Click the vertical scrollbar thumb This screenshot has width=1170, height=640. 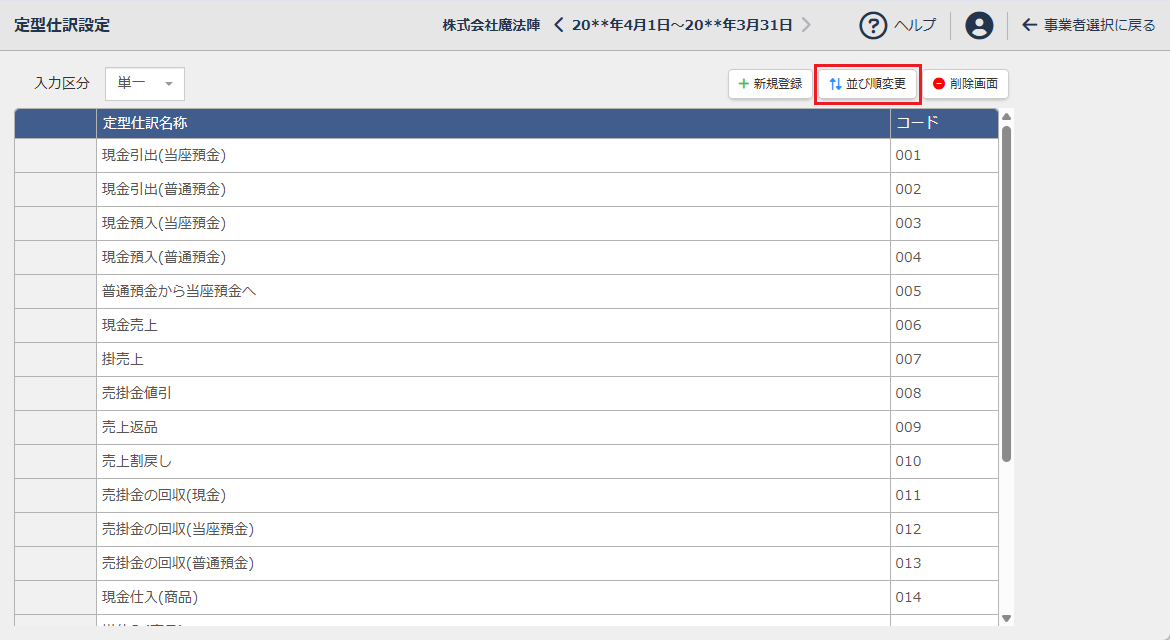click(1006, 290)
